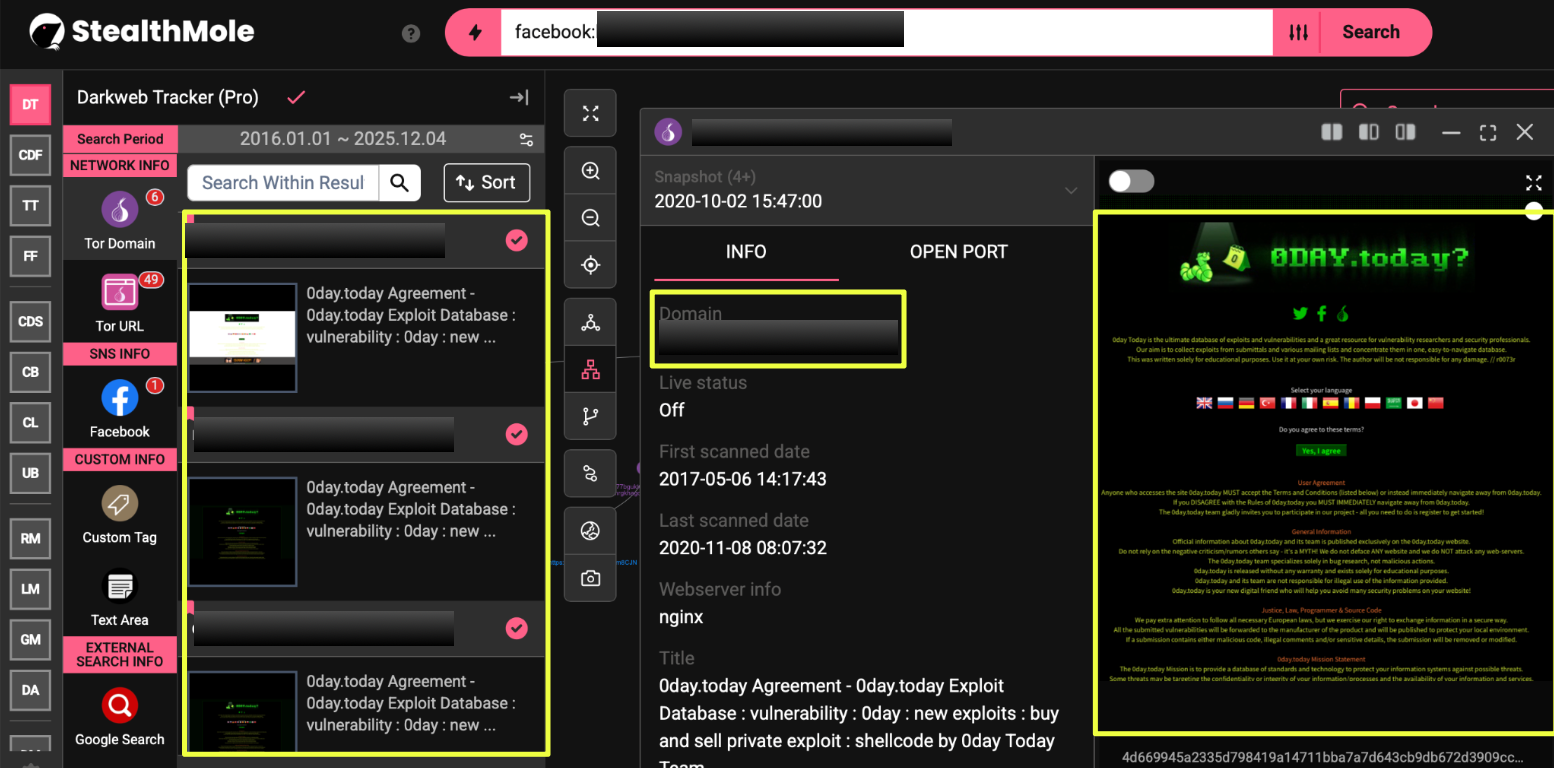Open the Google Search external icon
Screen dimensions: 1554x768
point(119,707)
